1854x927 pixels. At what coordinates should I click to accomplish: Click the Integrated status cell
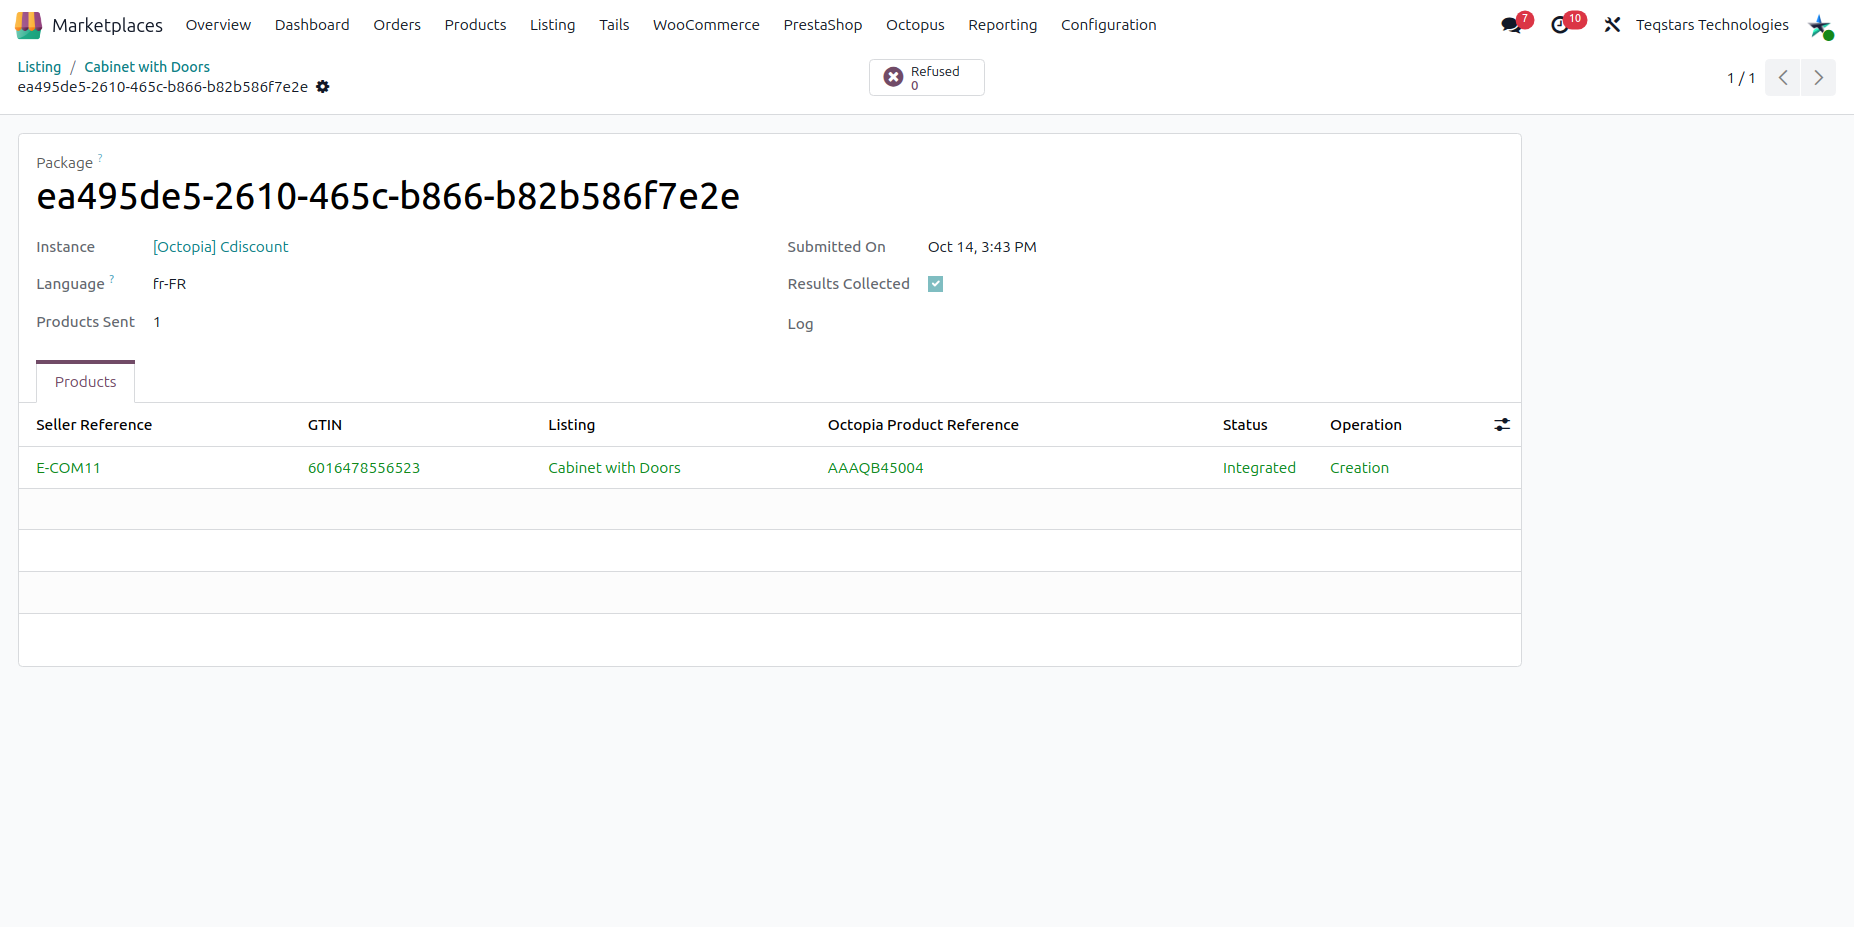[1259, 468]
